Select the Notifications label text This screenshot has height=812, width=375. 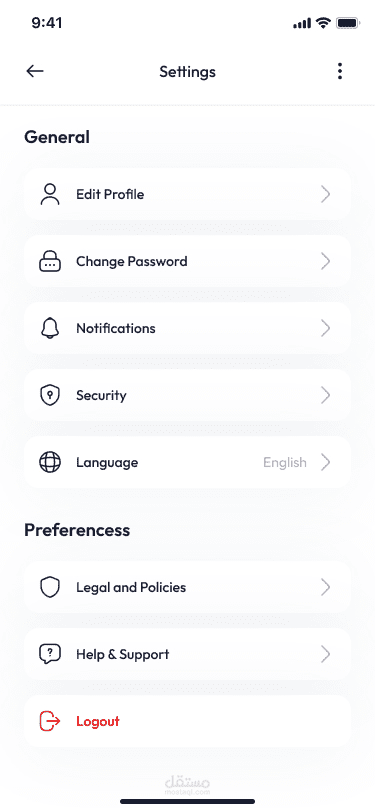(116, 328)
